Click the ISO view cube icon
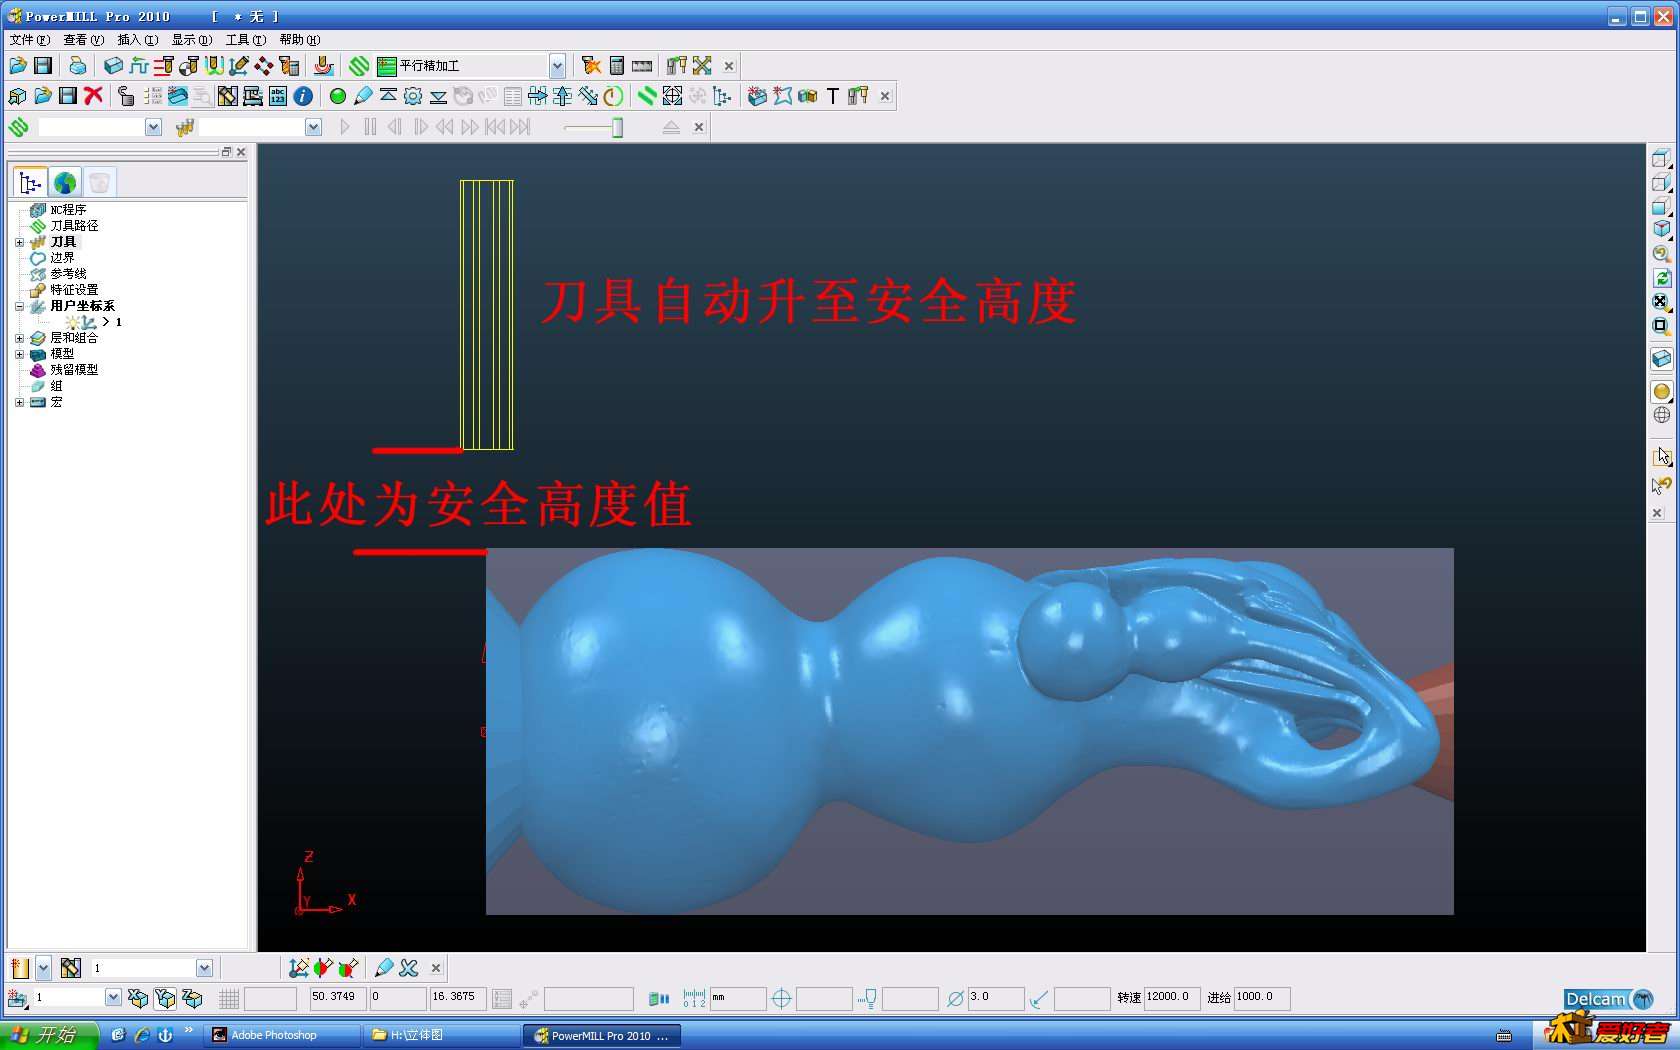 click(x=1661, y=230)
